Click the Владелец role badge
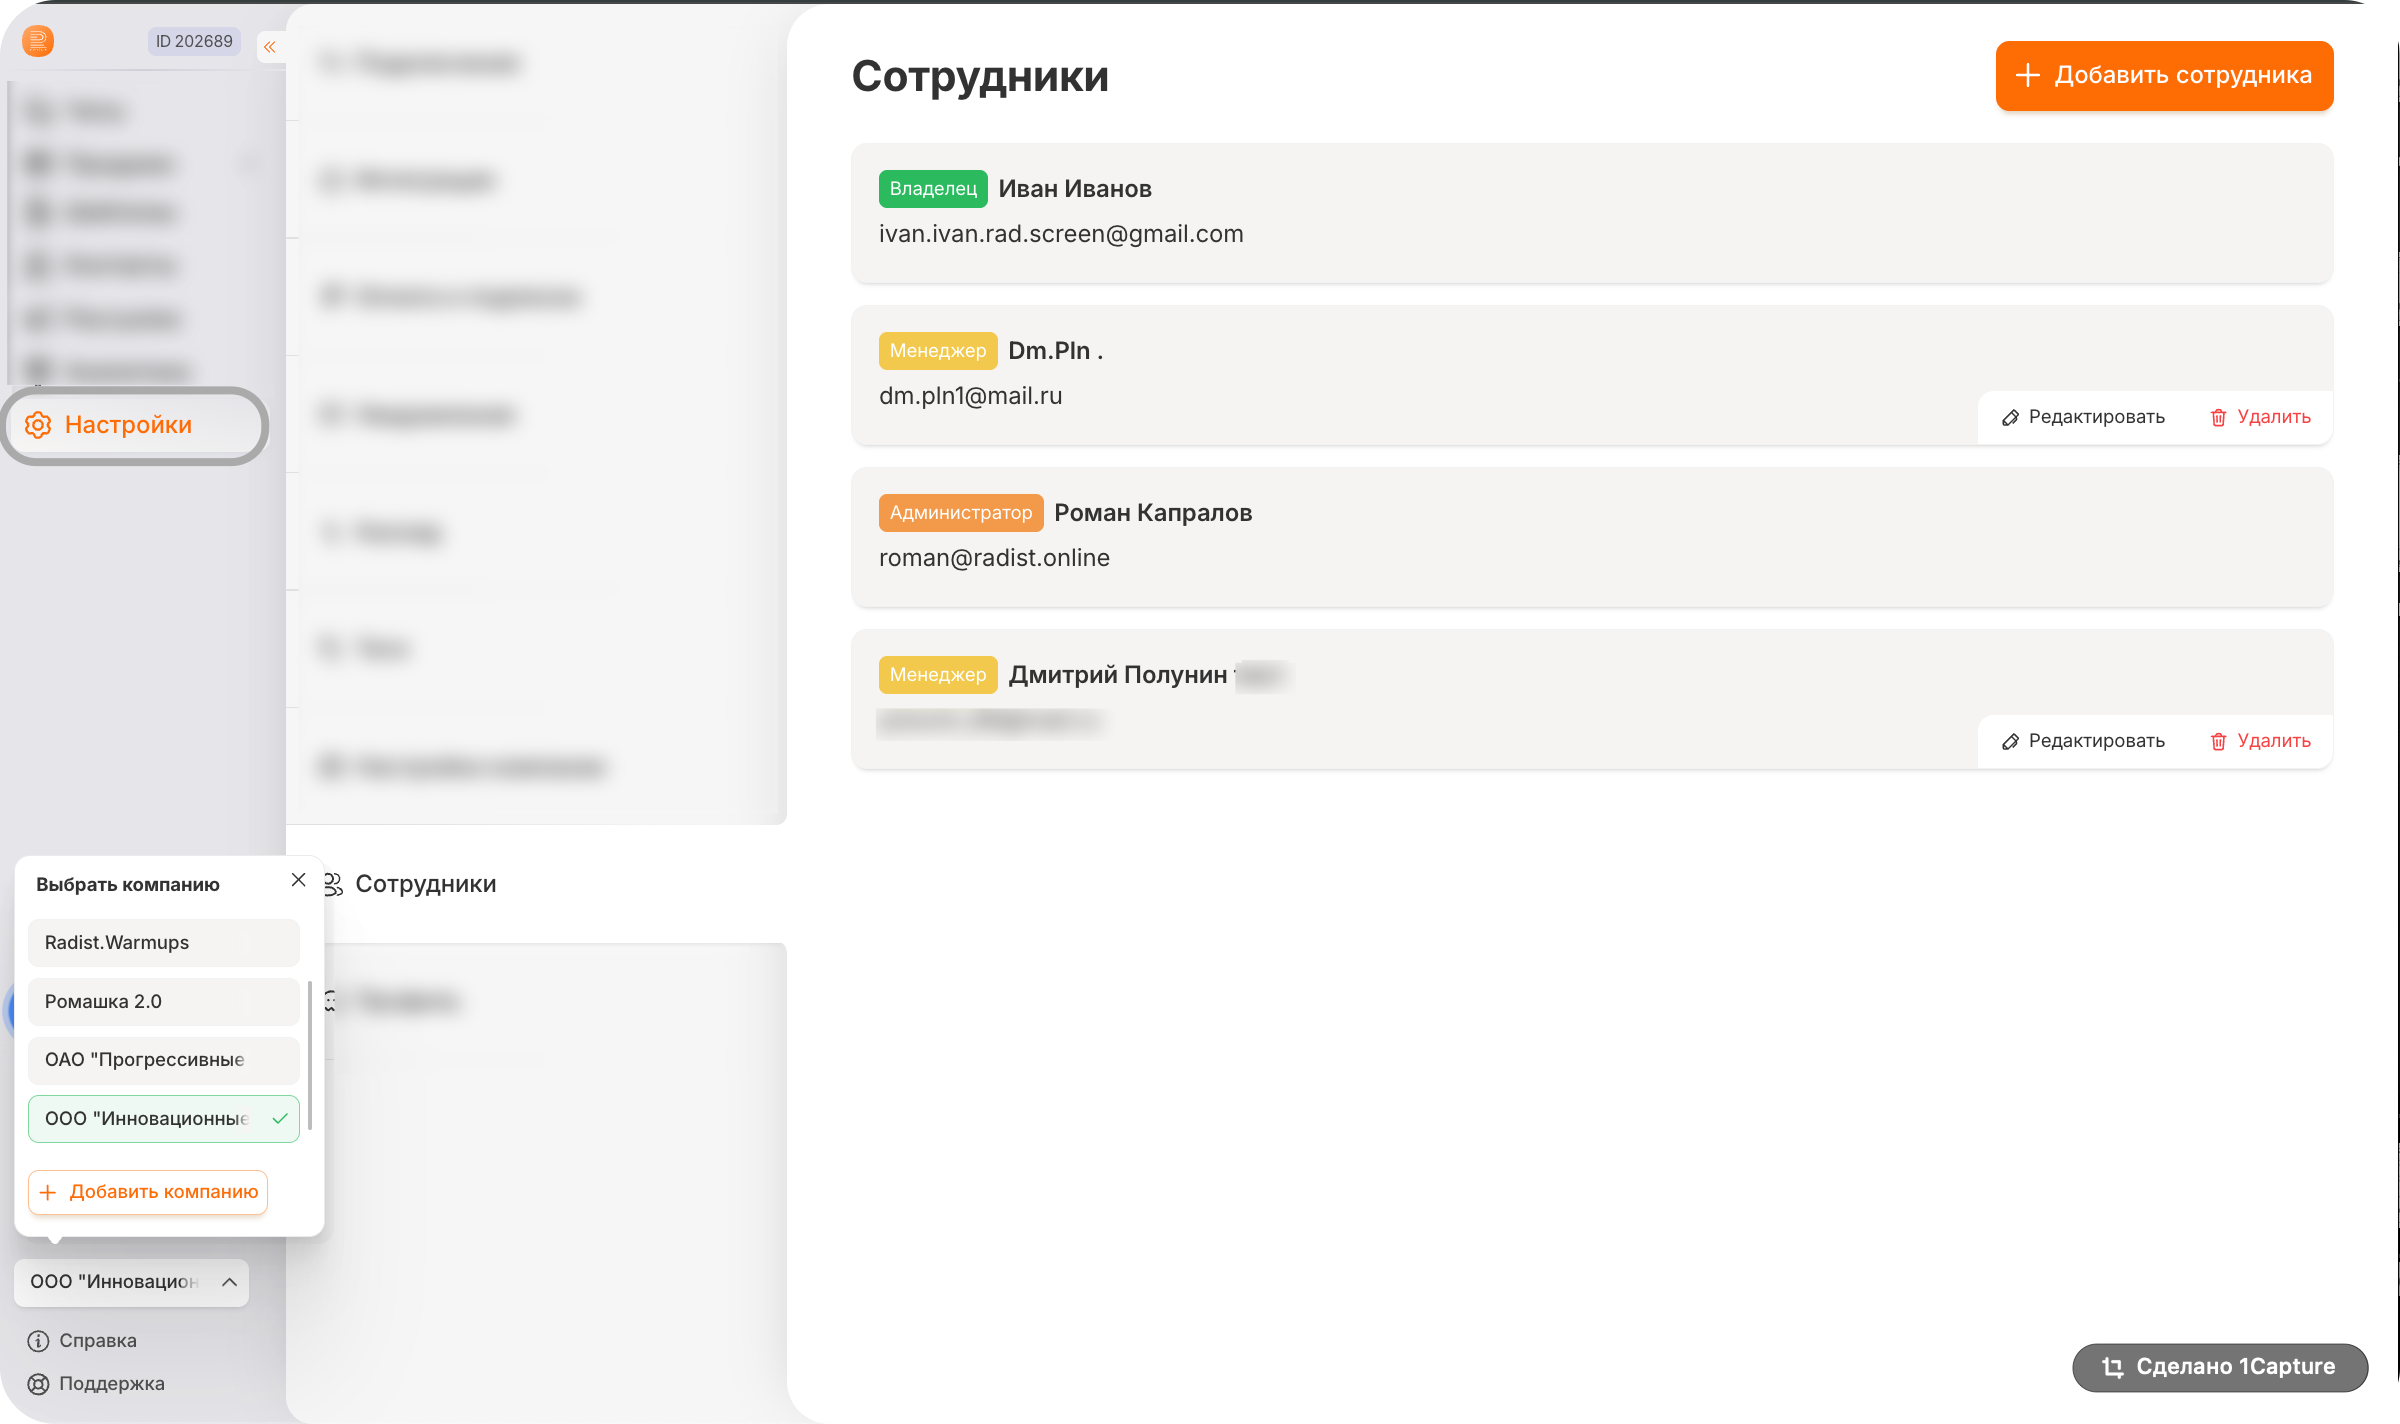The height and width of the screenshot is (1424, 2400). point(933,189)
